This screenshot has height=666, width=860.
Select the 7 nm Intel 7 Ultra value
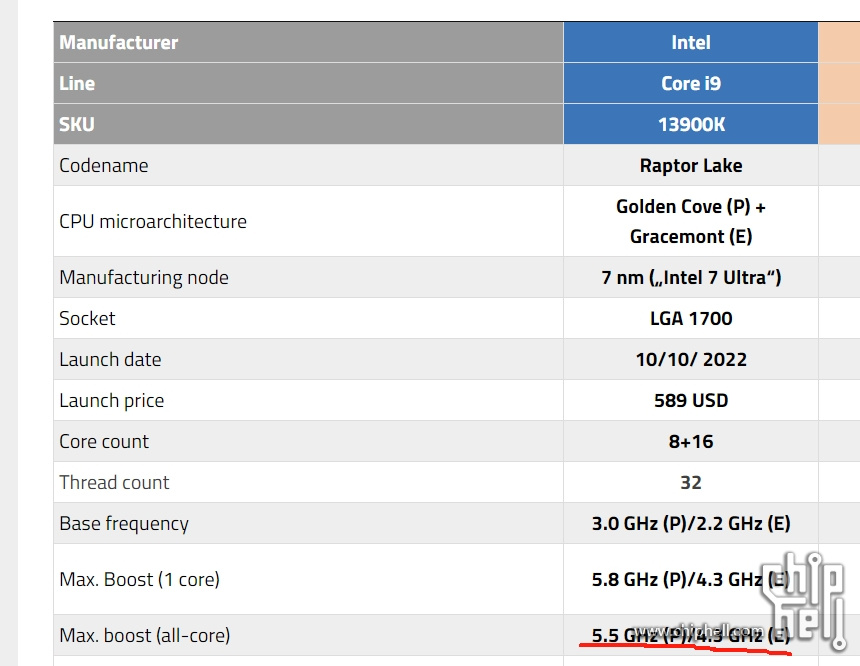pyautogui.click(x=691, y=278)
